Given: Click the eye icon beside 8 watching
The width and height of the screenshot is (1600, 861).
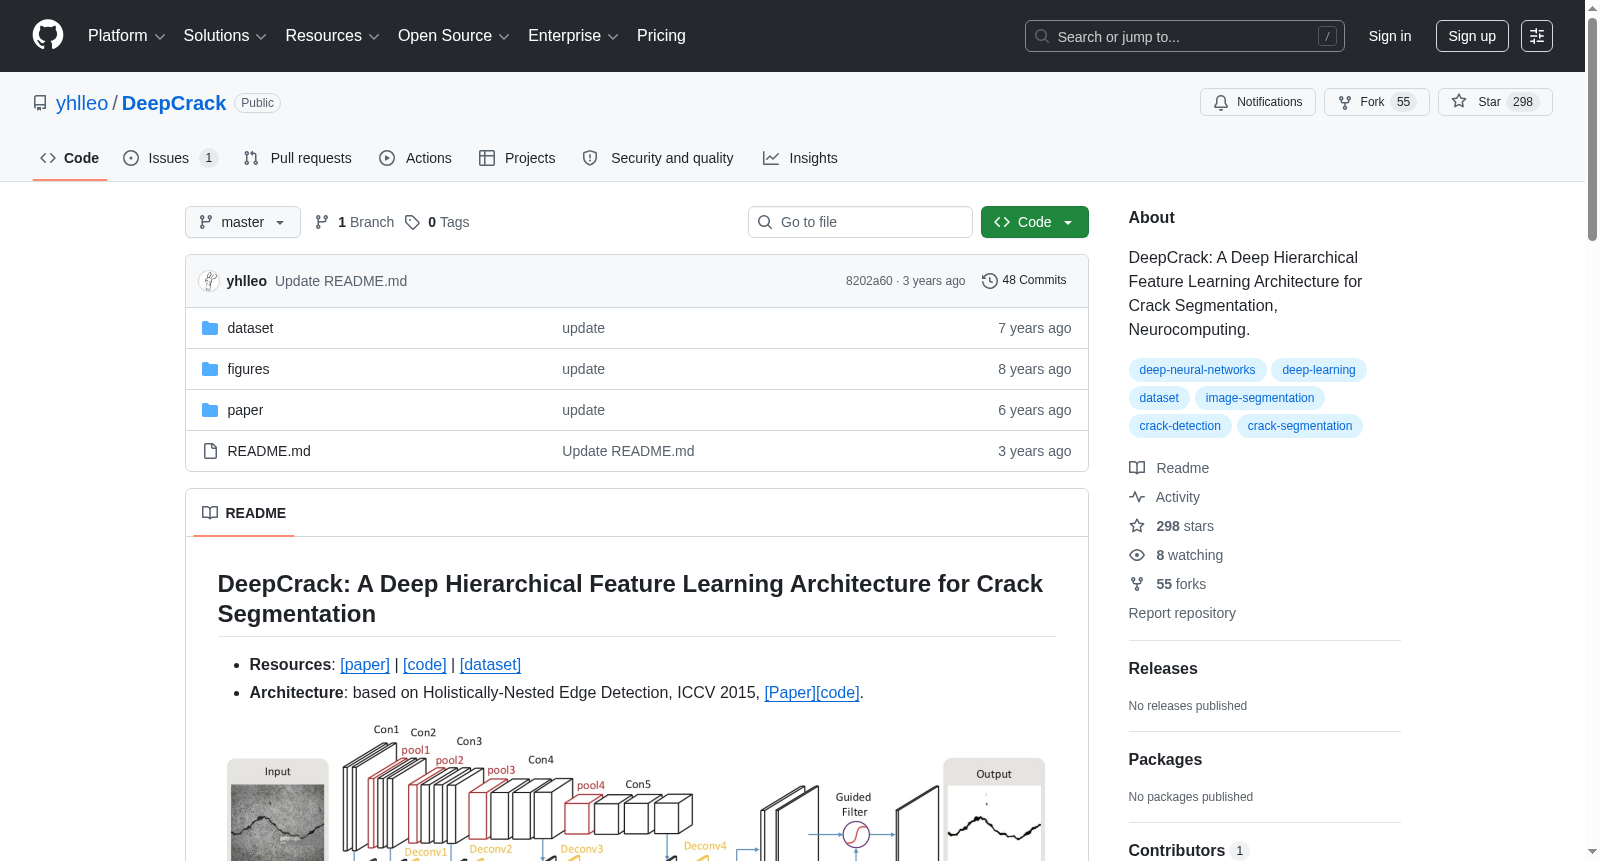Looking at the screenshot, I should click(x=1137, y=555).
